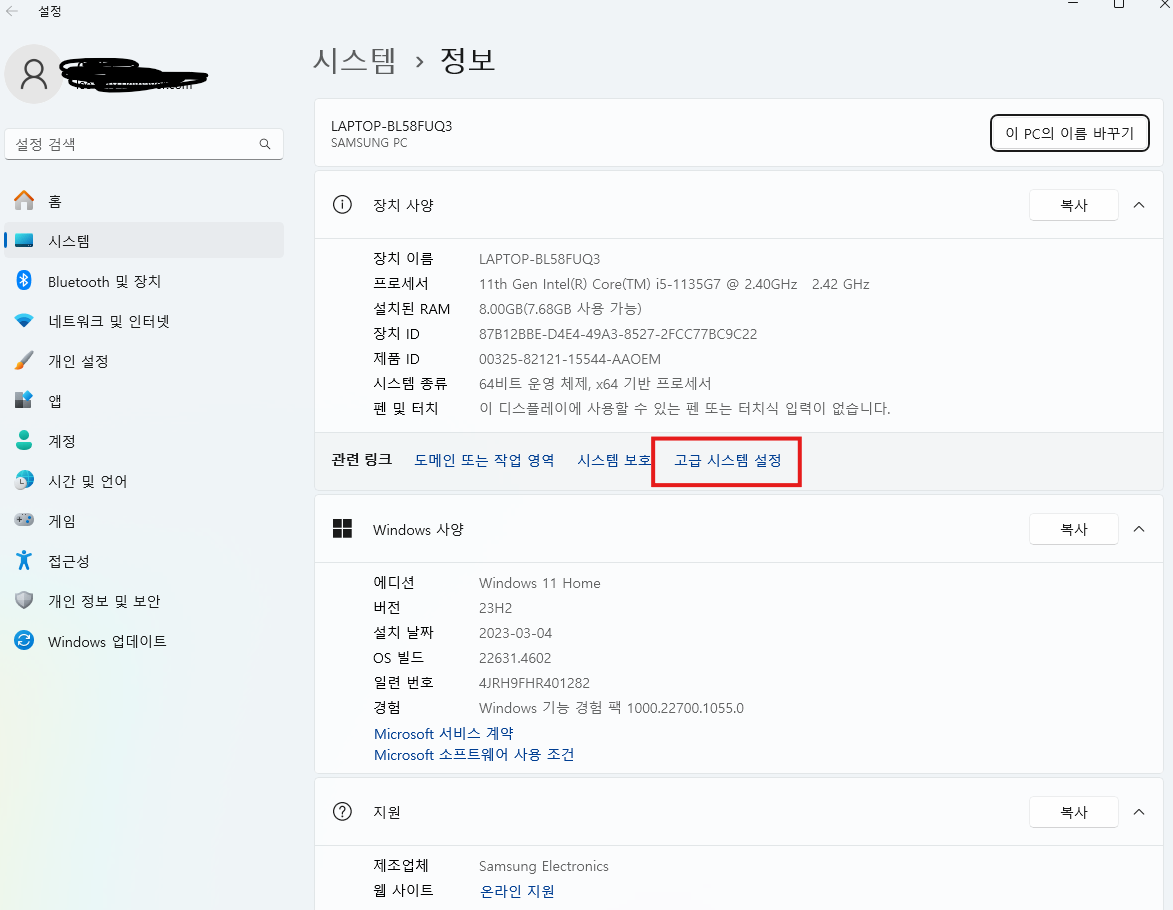Click the 장치 ID value 87B12BBE
Image resolution: width=1173 pixels, height=910 pixels.
[x=618, y=334]
